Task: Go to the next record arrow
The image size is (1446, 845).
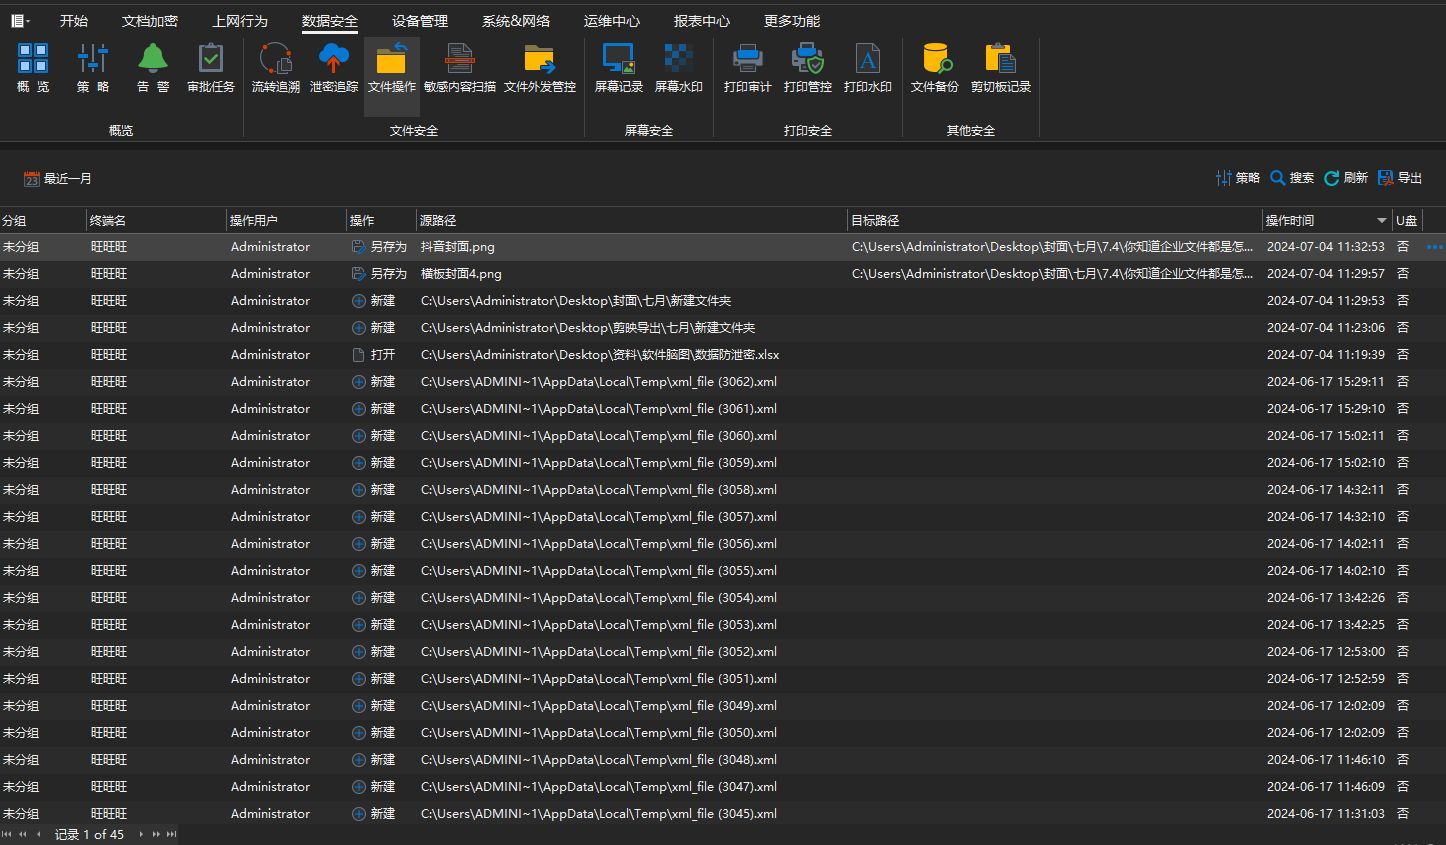Action: (x=140, y=834)
